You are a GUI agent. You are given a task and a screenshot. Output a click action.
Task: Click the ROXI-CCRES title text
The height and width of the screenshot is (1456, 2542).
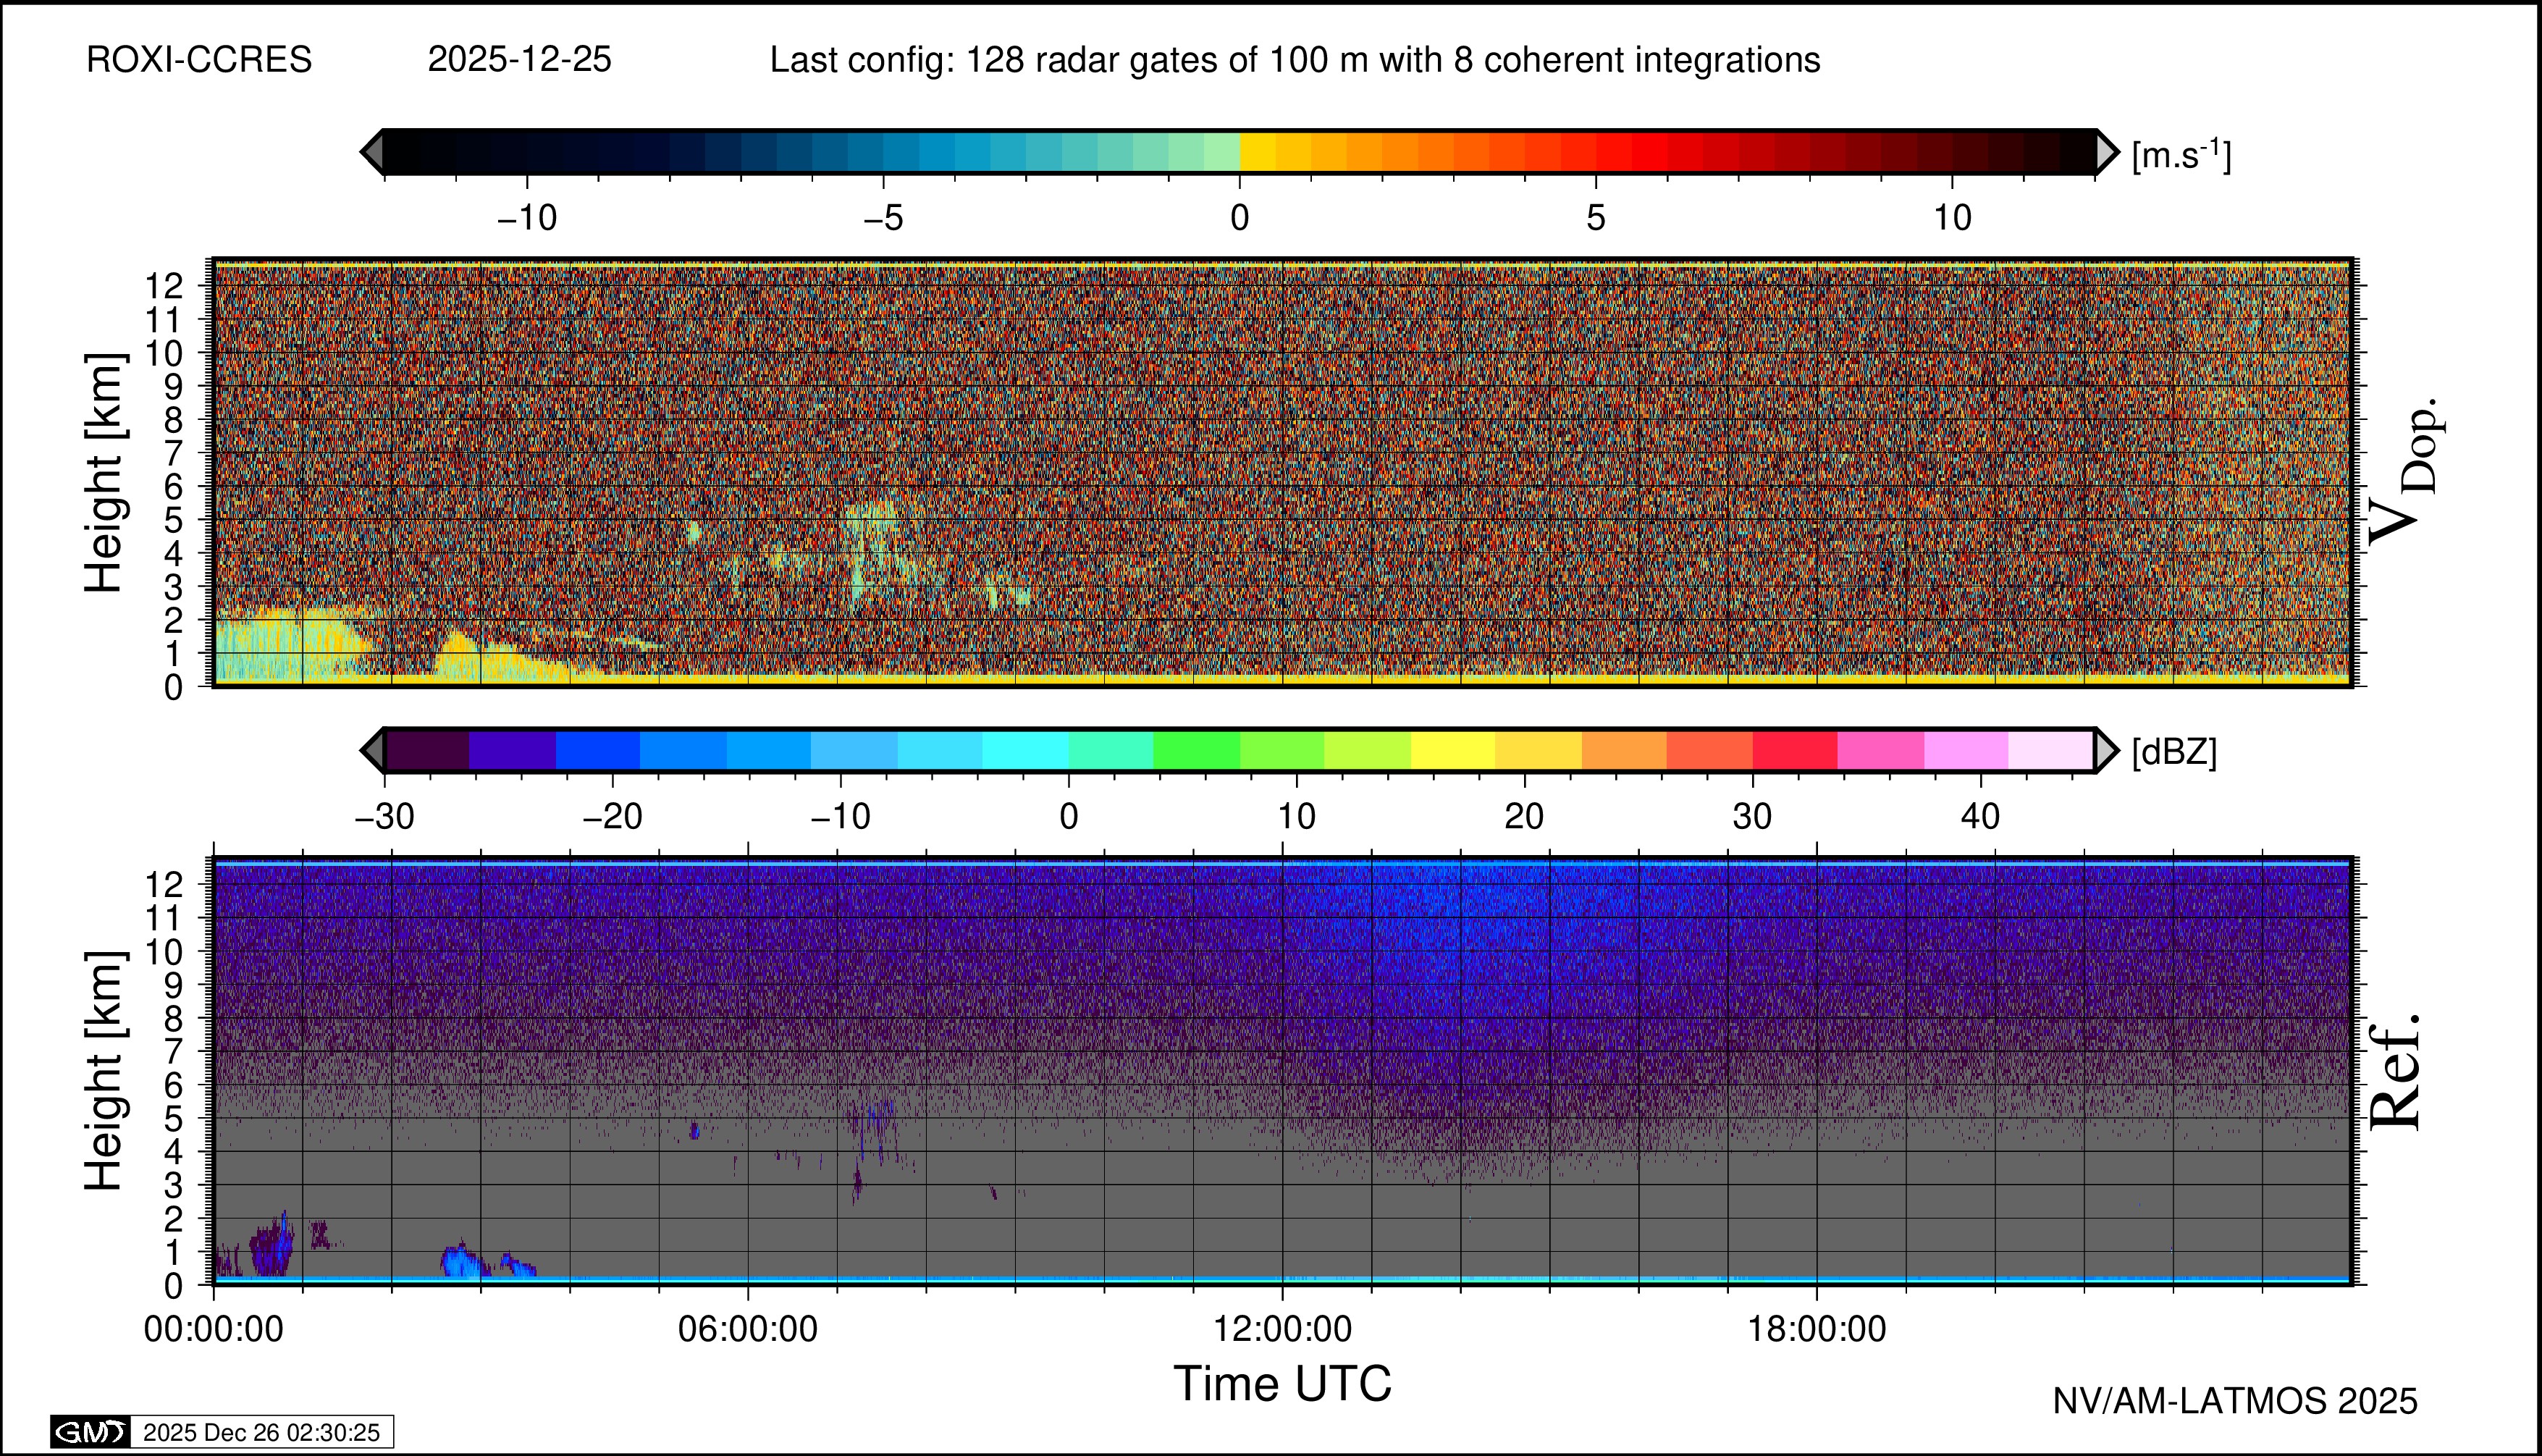pos(199,60)
